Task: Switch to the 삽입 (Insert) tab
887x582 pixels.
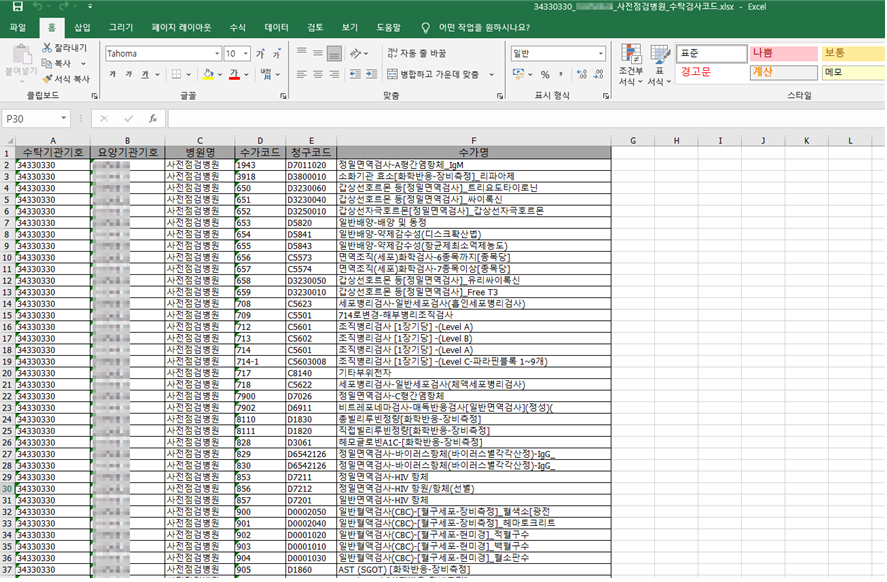Action: [82, 27]
